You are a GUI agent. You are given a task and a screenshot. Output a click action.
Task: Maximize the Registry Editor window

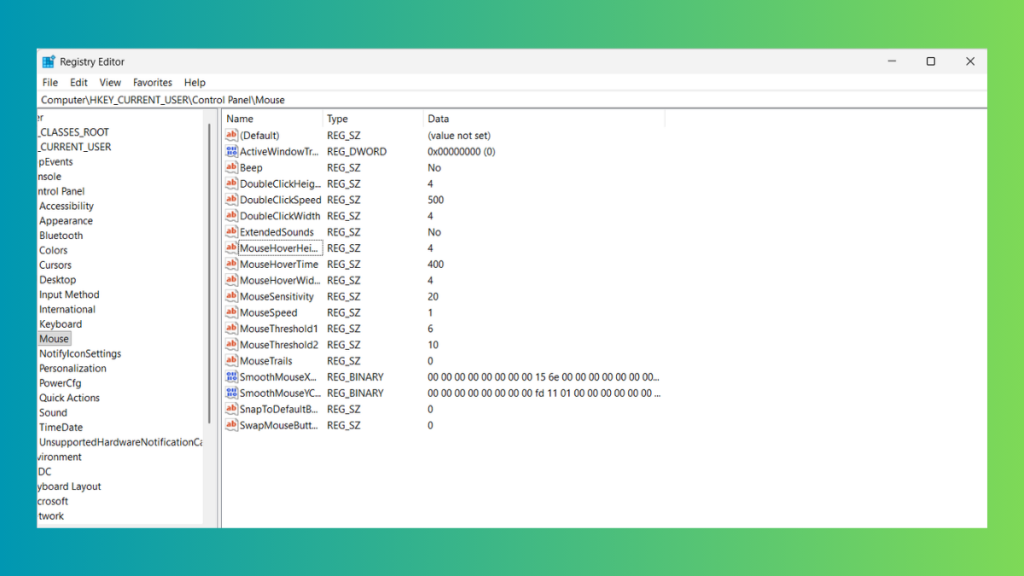tap(931, 61)
